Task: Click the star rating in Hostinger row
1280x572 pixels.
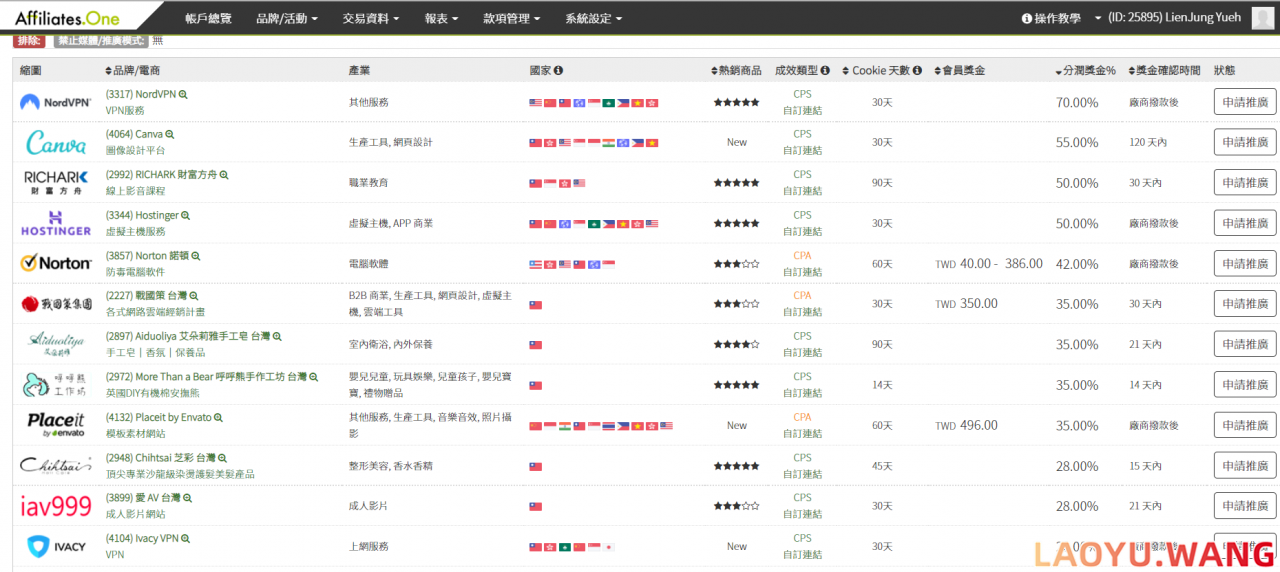Action: [x=736, y=223]
